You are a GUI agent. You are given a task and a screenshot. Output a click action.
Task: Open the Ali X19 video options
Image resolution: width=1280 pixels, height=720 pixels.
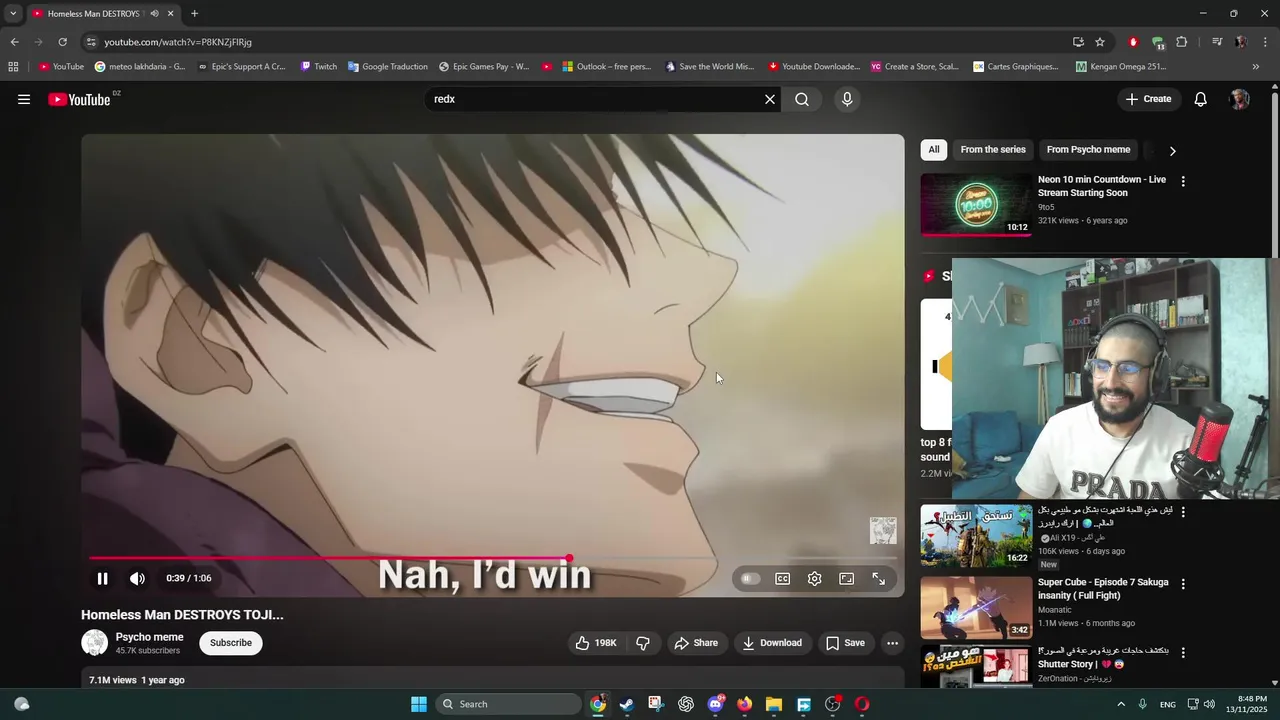(1183, 512)
